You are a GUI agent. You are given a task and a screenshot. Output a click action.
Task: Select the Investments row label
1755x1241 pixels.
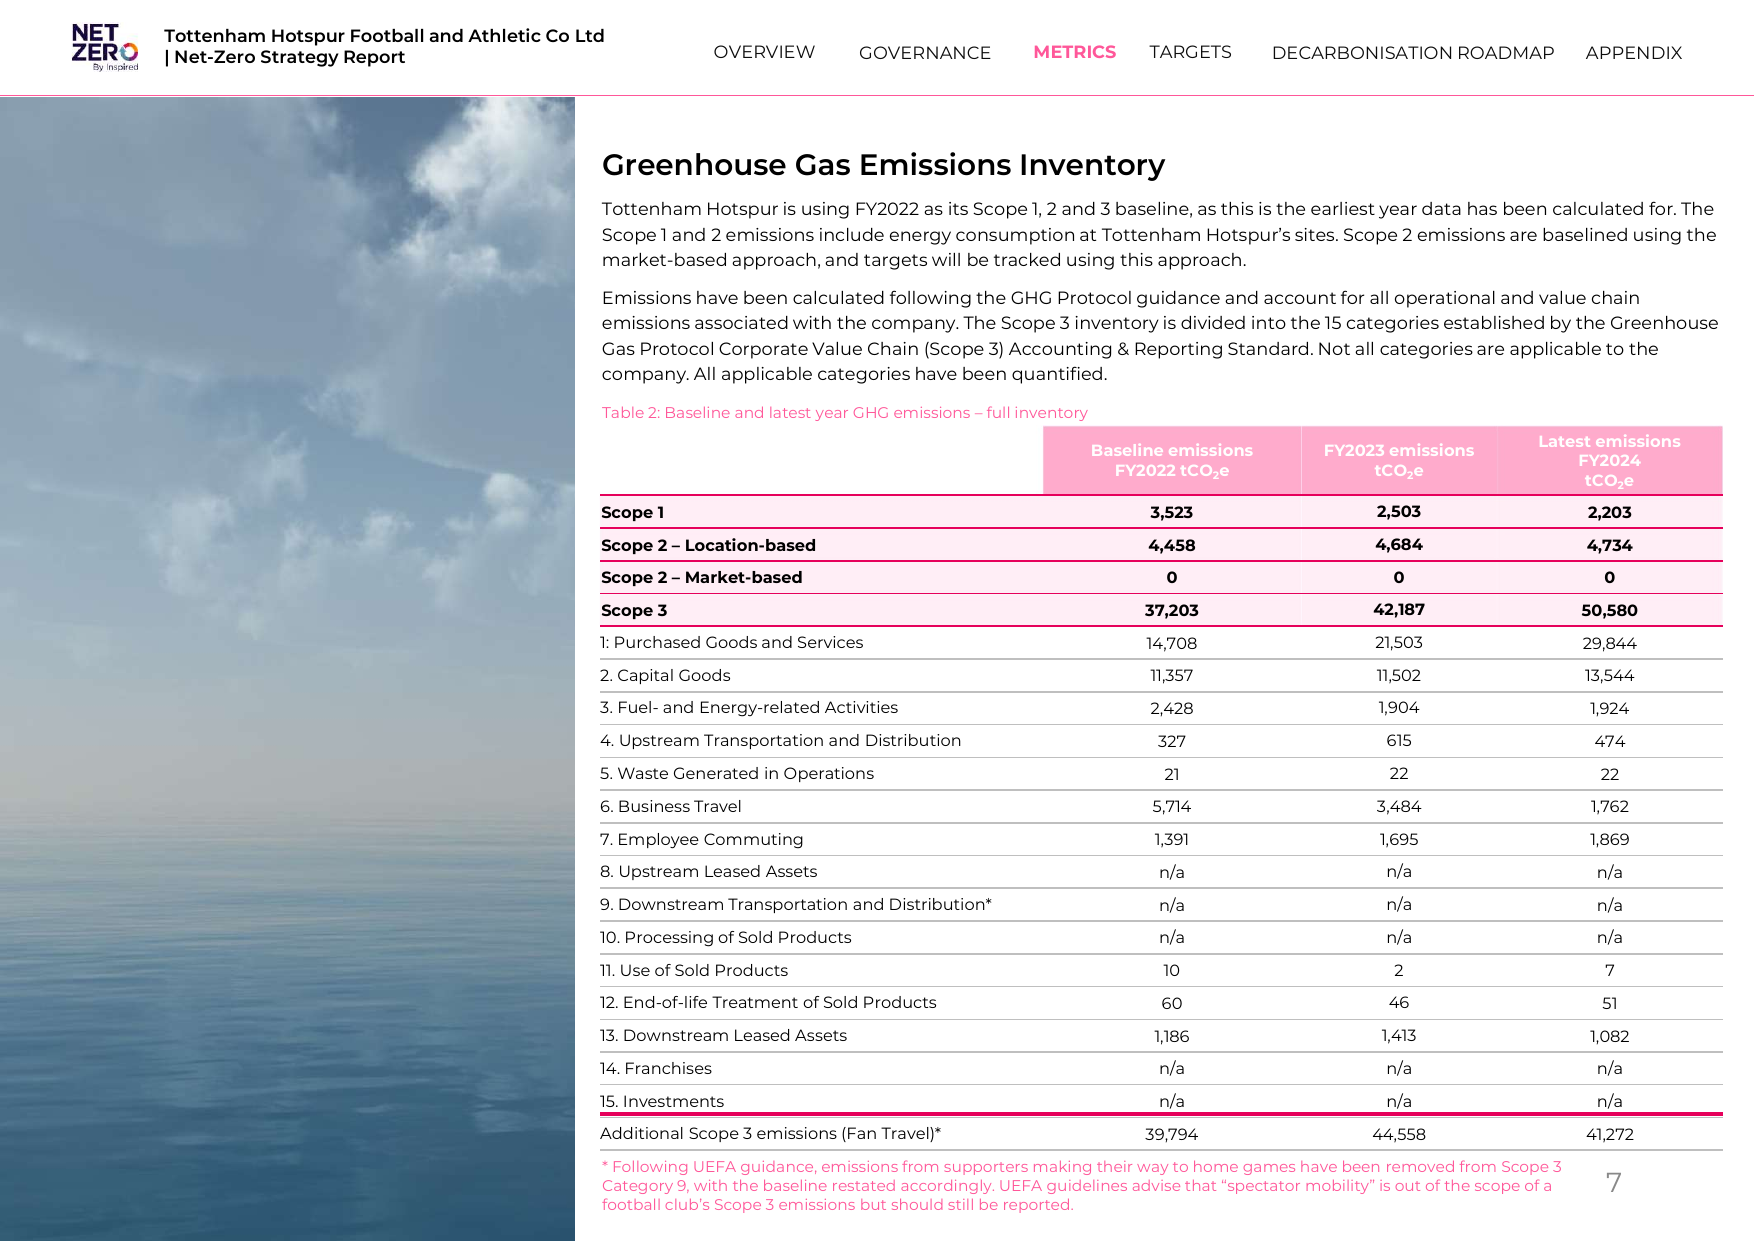tap(662, 1101)
